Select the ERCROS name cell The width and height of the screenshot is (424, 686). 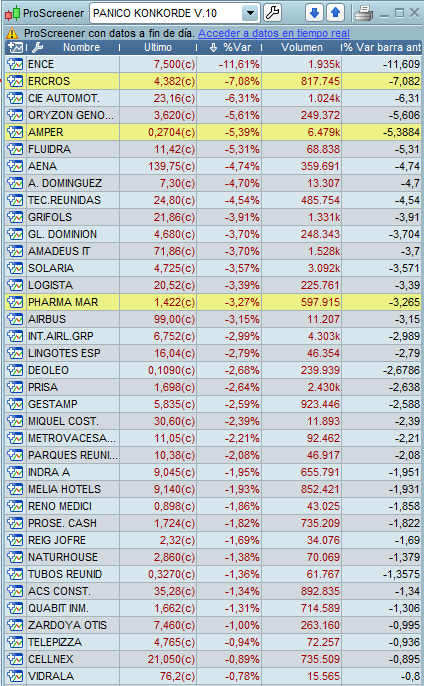(73, 81)
